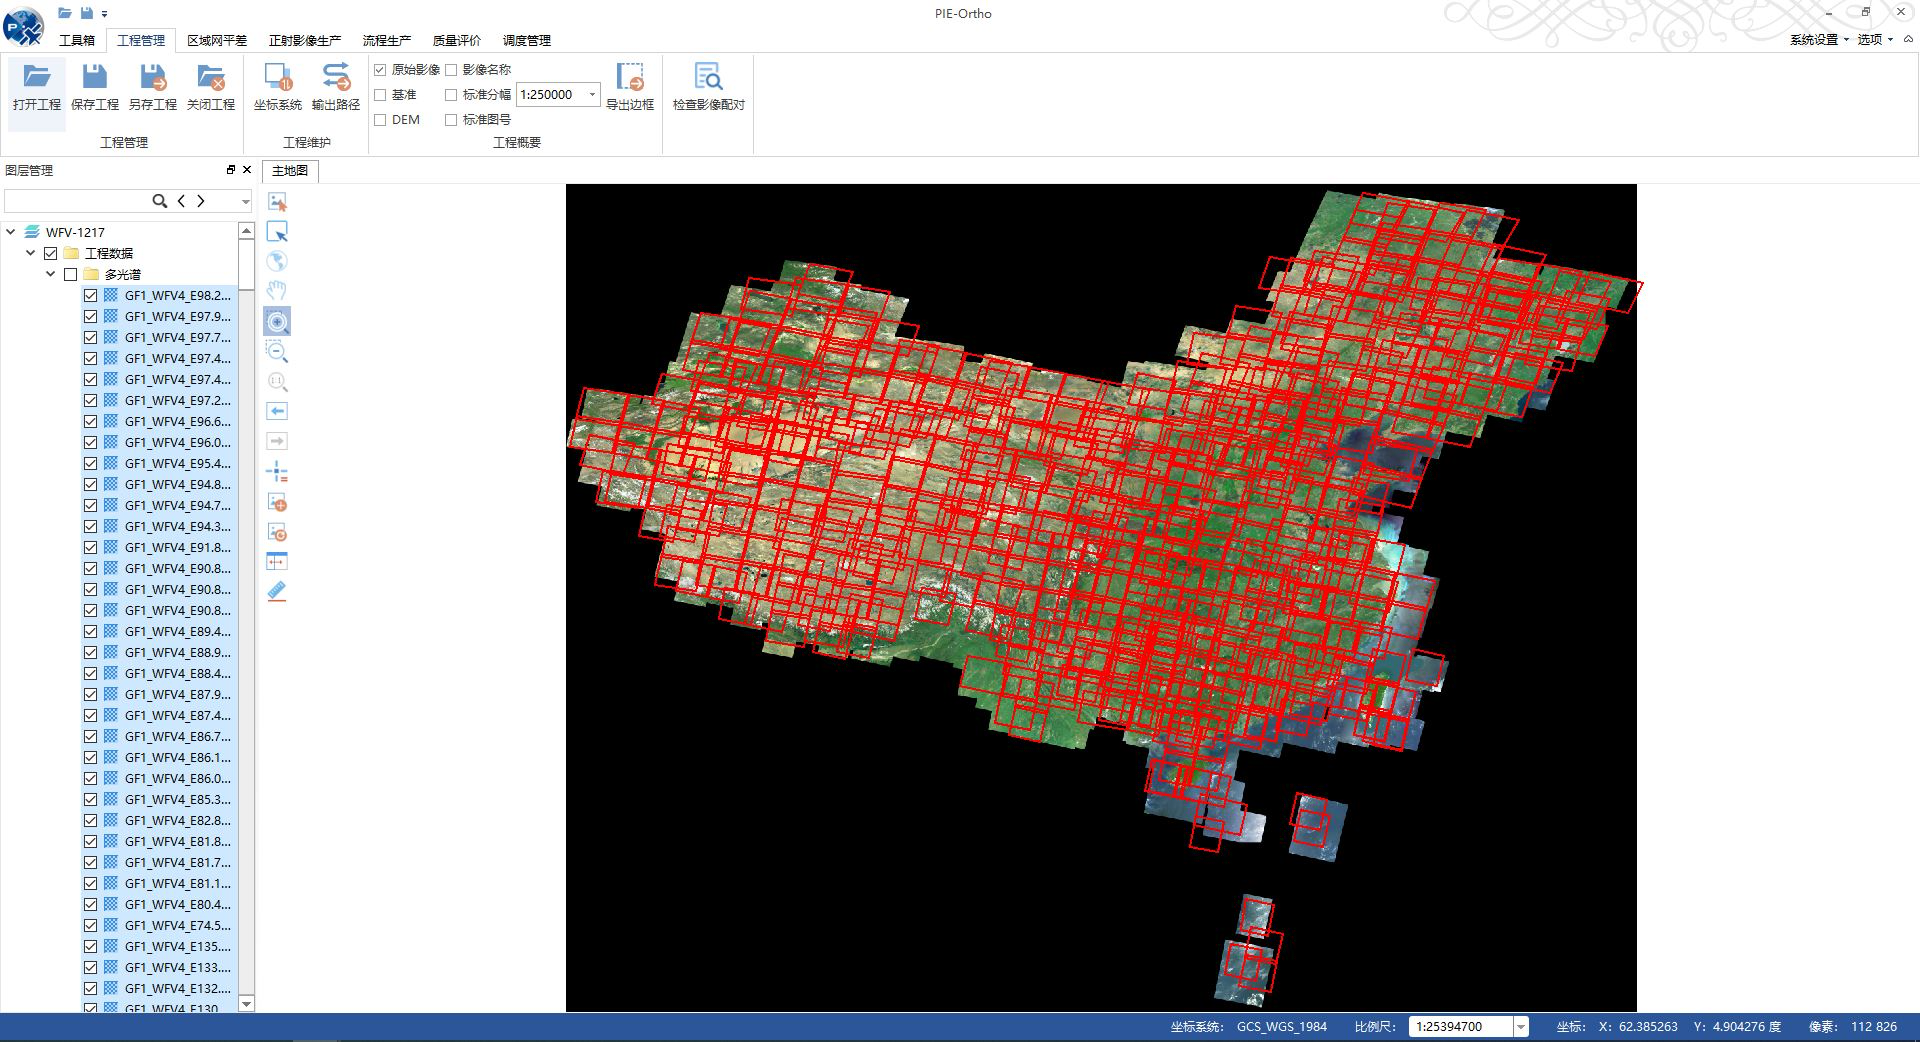Collapse the 多光谱 folder node
Screen dimensions: 1920x1042
point(51,274)
